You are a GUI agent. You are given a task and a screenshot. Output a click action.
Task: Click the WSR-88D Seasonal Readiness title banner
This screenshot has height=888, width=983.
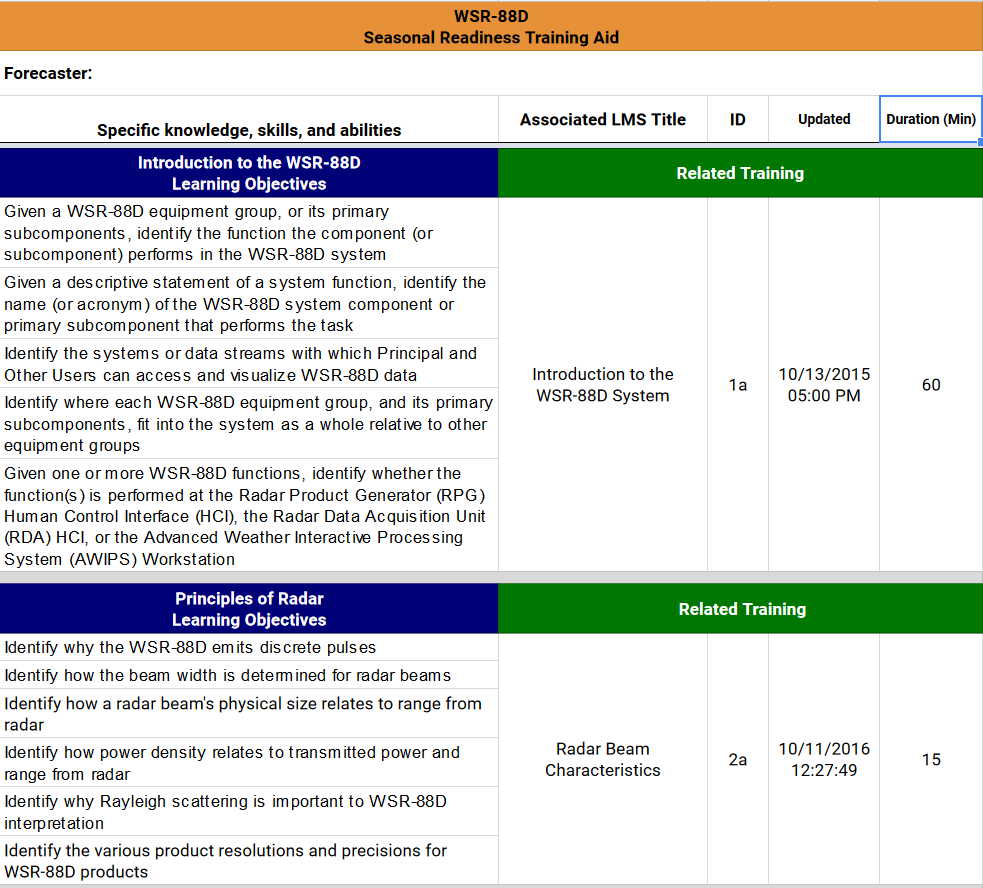[x=491, y=26]
